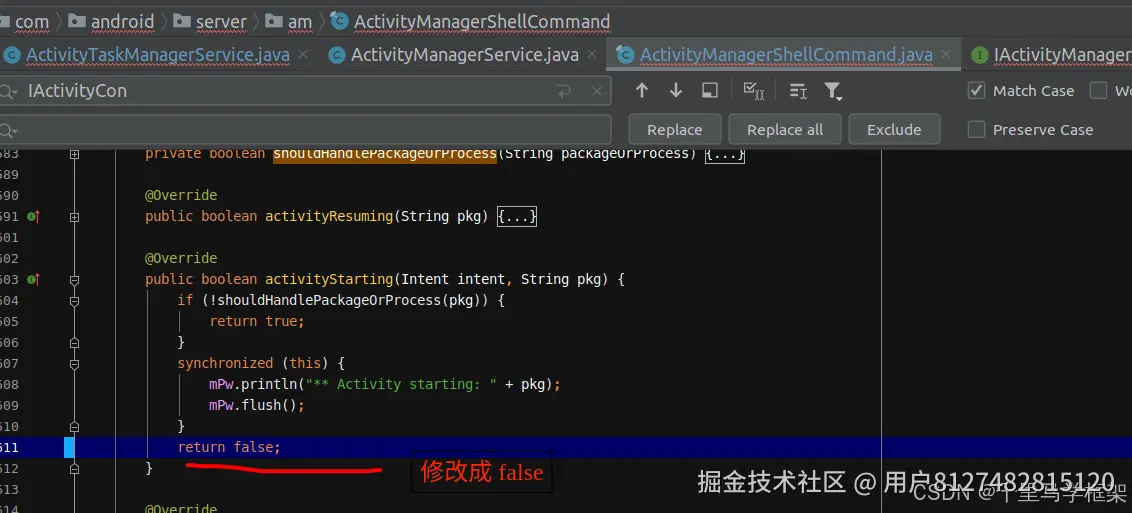Click the am breadcrumb folder
The width and height of the screenshot is (1132, 513).
coord(289,22)
